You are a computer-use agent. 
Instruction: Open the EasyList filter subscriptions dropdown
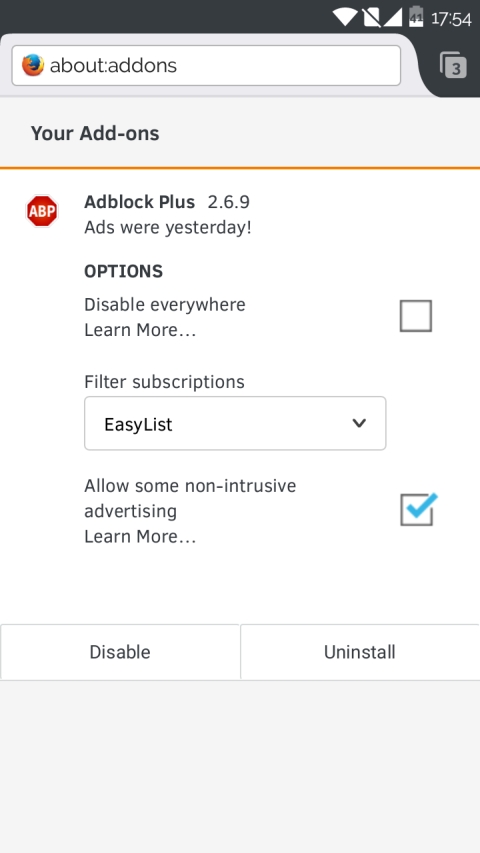[235, 423]
